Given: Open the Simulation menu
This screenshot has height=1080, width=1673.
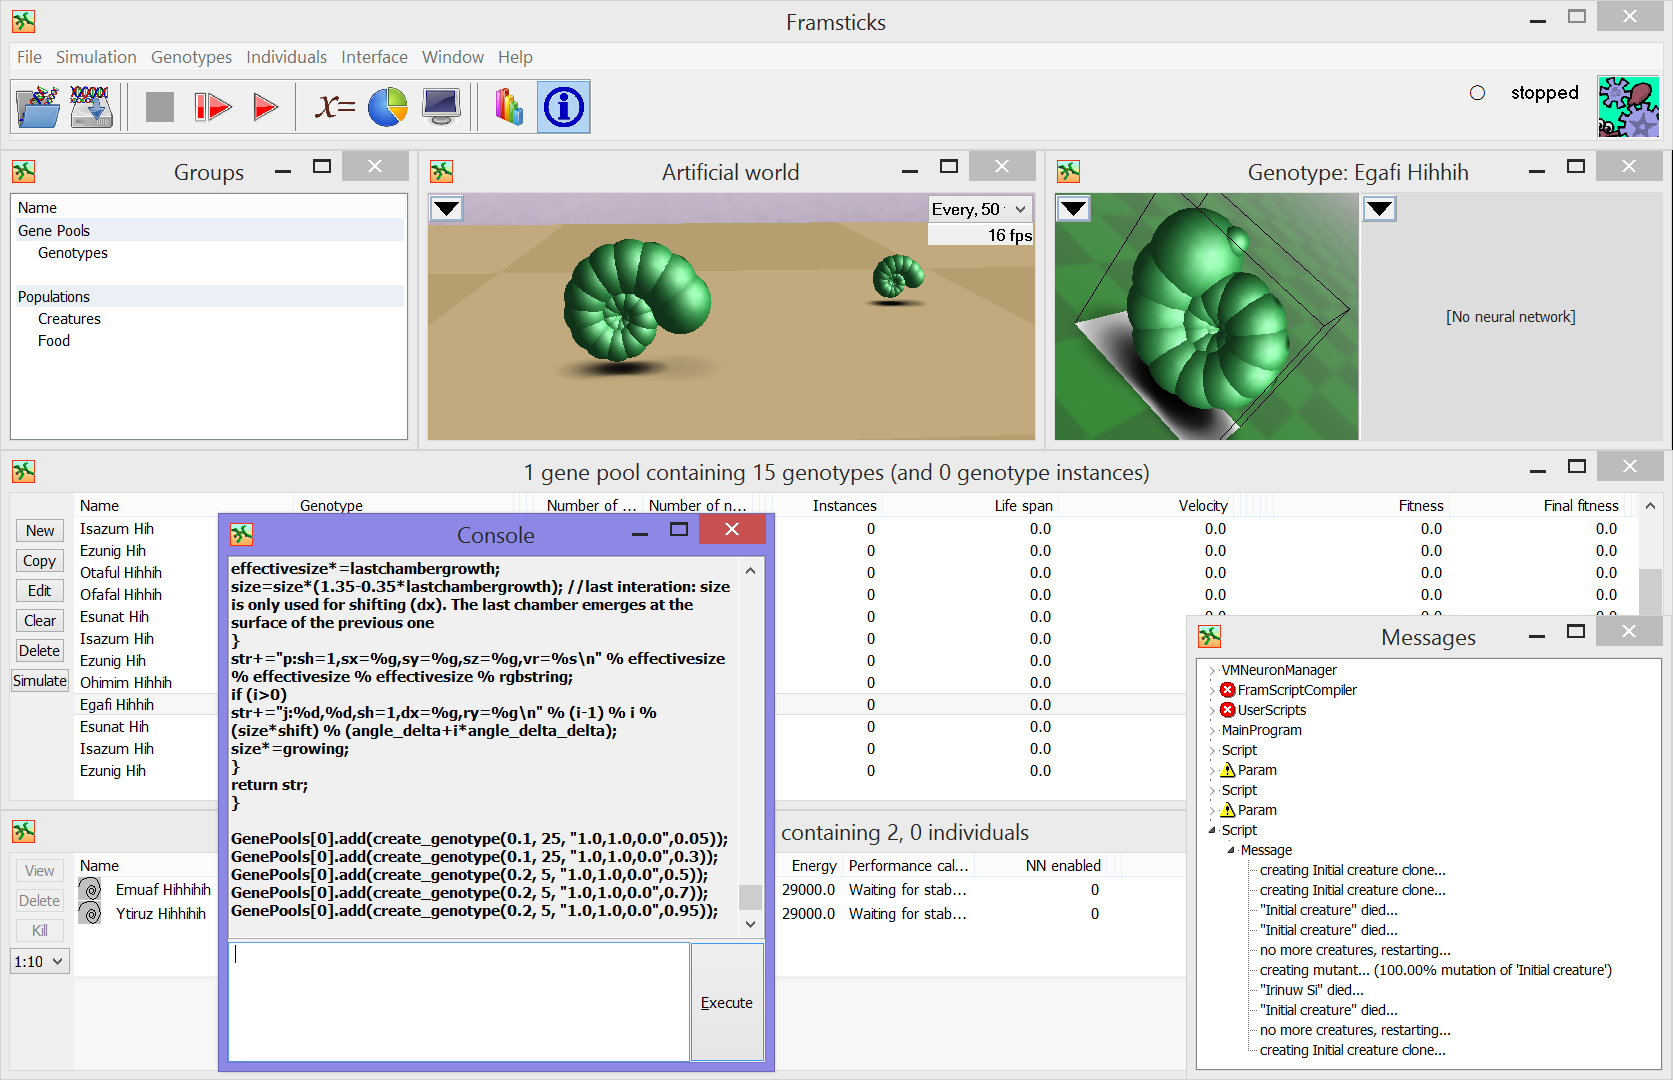Looking at the screenshot, I should click(96, 57).
